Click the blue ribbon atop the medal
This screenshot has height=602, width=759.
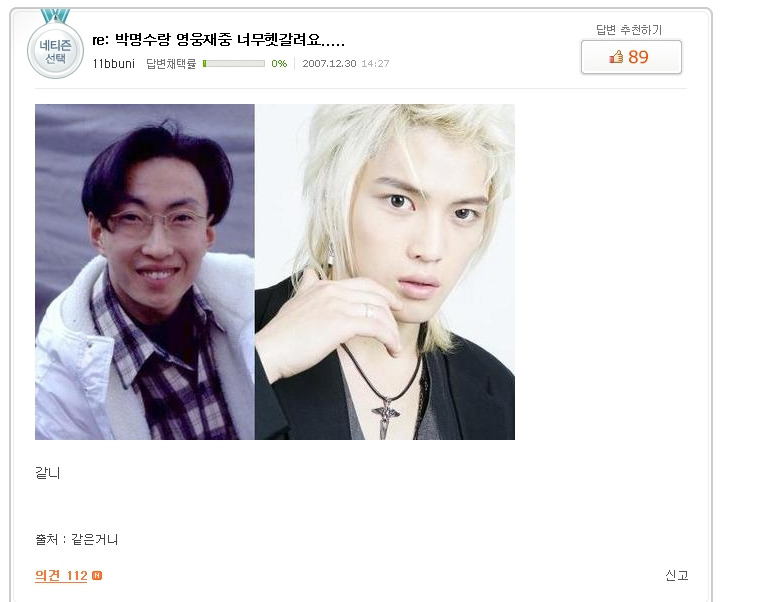click(x=55, y=16)
